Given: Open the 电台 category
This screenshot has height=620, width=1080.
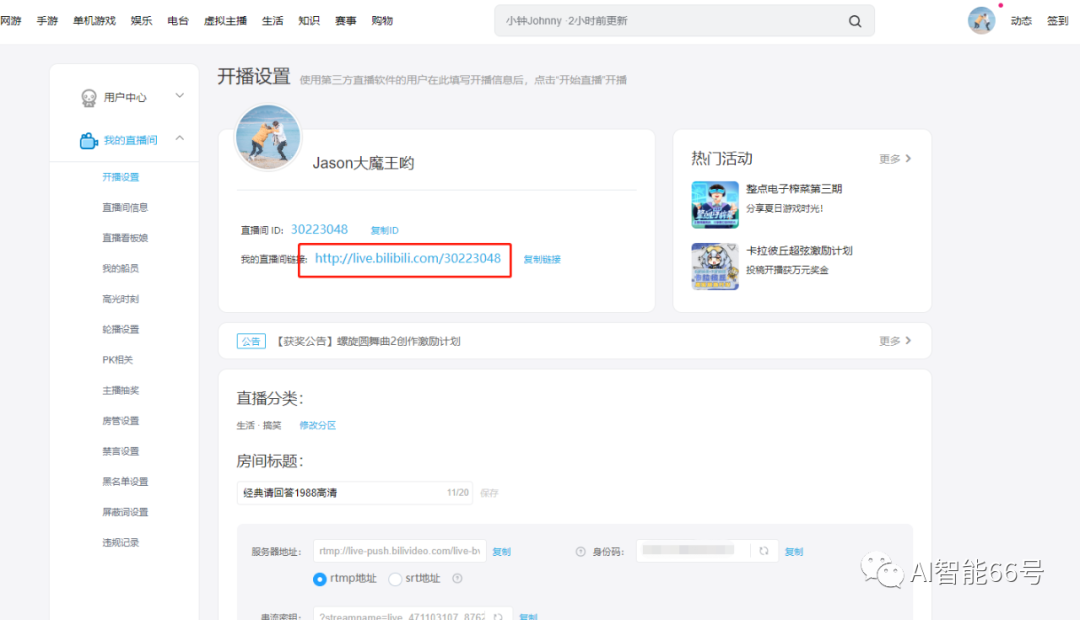Looking at the screenshot, I should click(178, 21).
